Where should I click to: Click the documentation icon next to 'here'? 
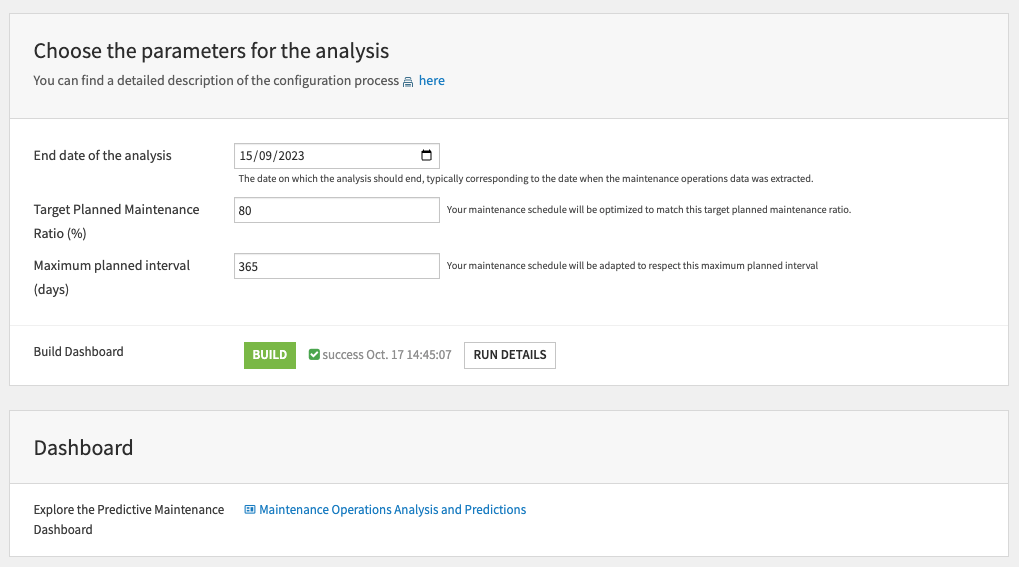[x=408, y=82]
